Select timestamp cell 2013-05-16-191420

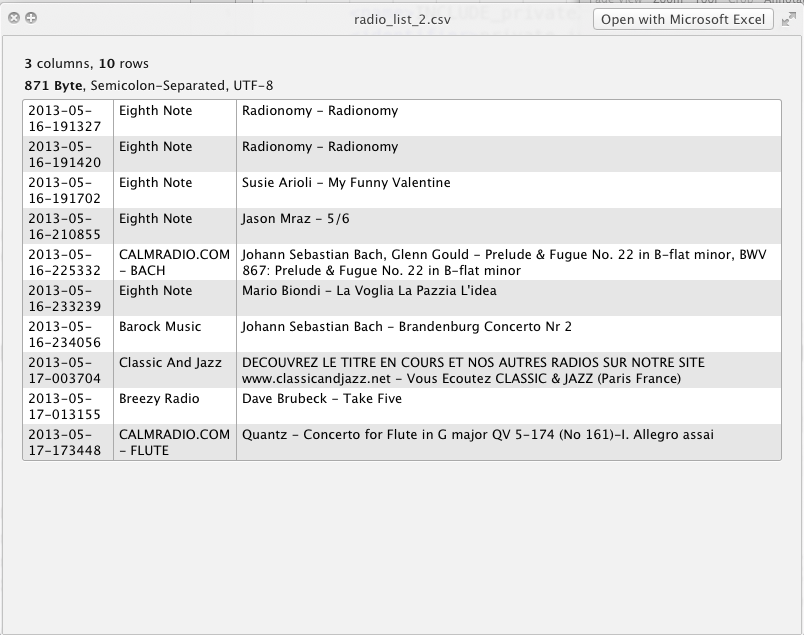68,154
